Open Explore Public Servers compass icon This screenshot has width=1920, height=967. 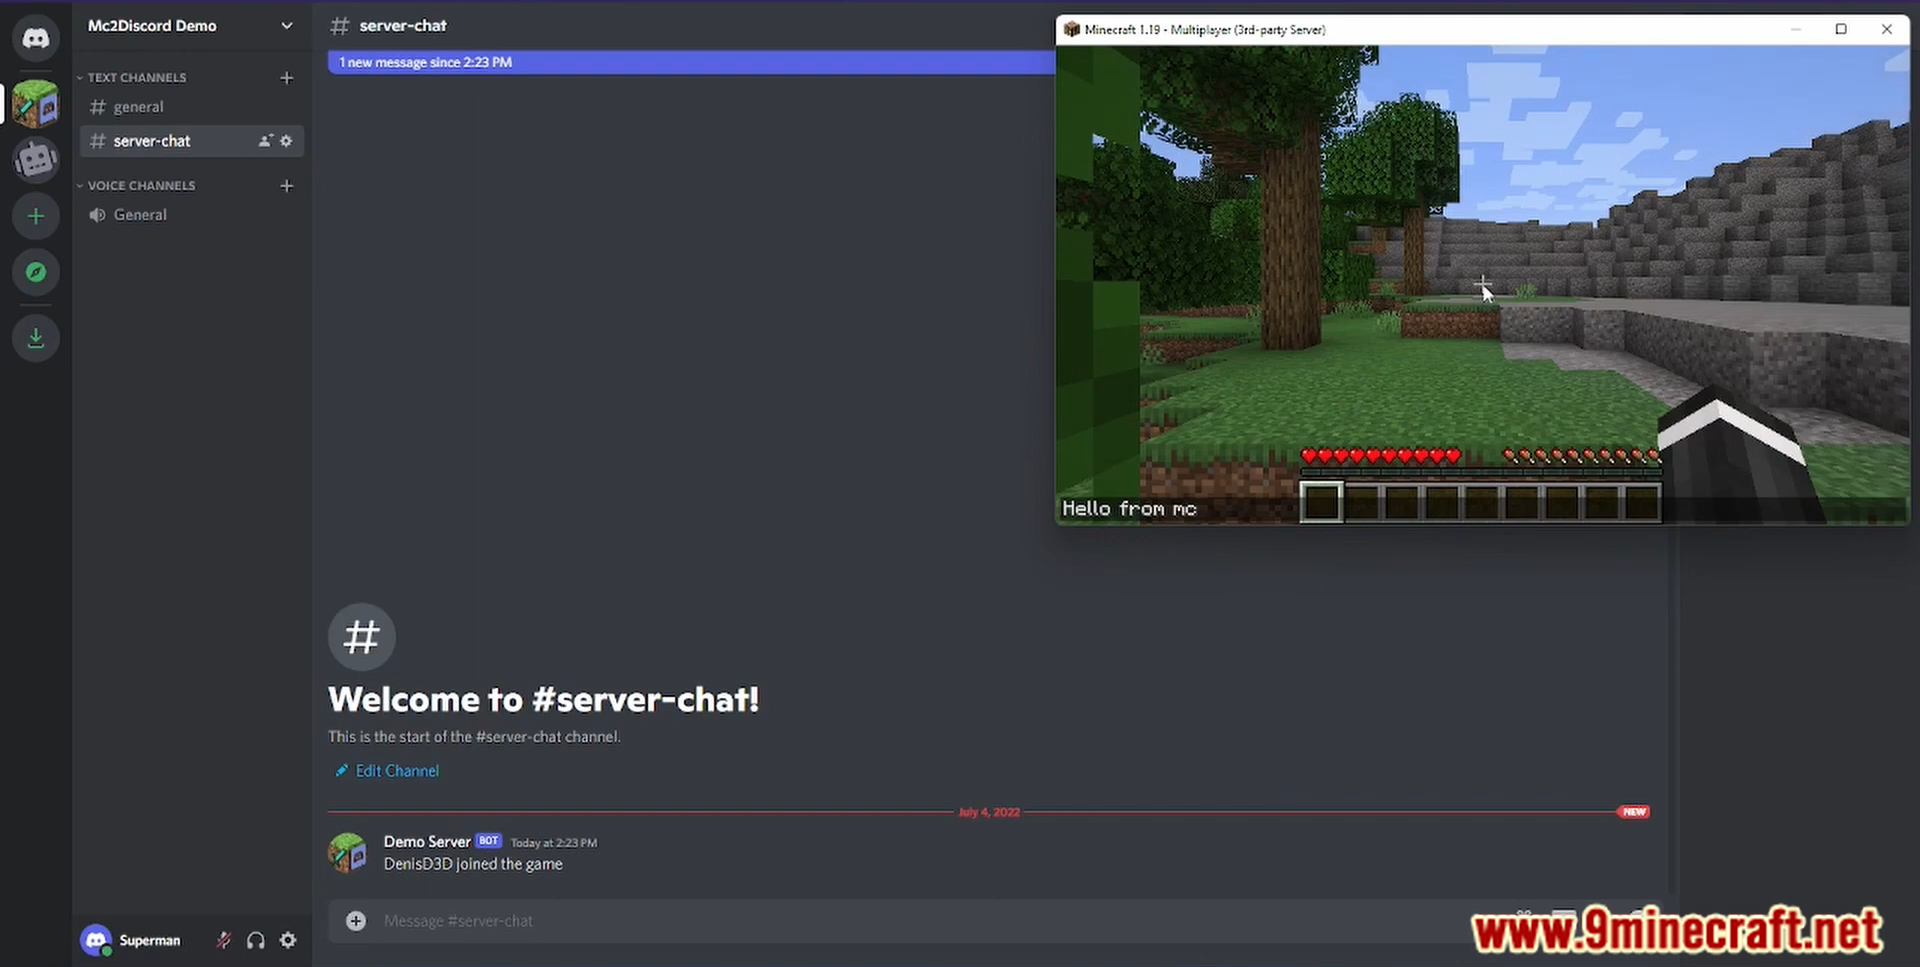(36, 272)
